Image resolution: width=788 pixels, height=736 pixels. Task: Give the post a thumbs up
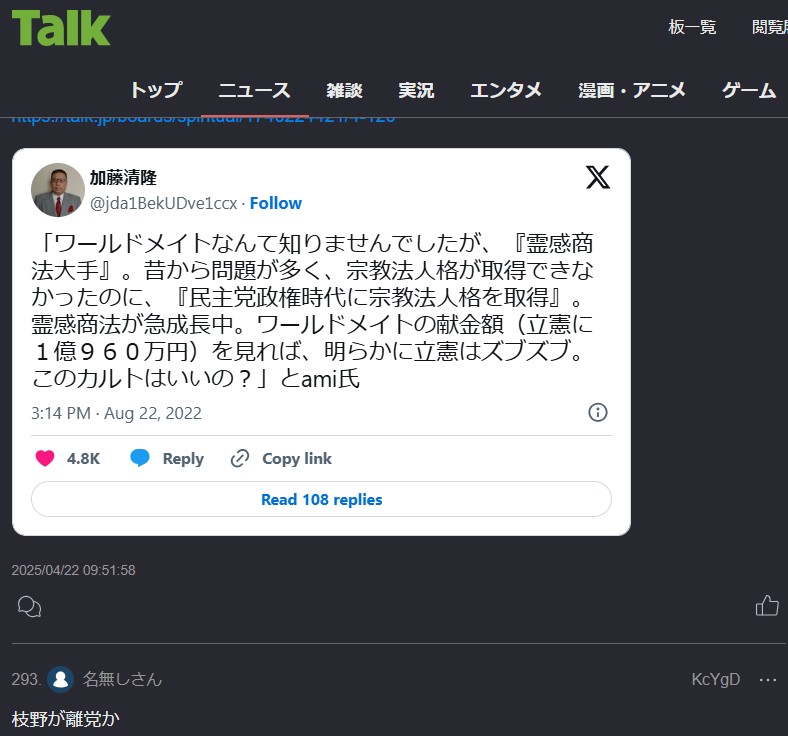click(x=767, y=605)
